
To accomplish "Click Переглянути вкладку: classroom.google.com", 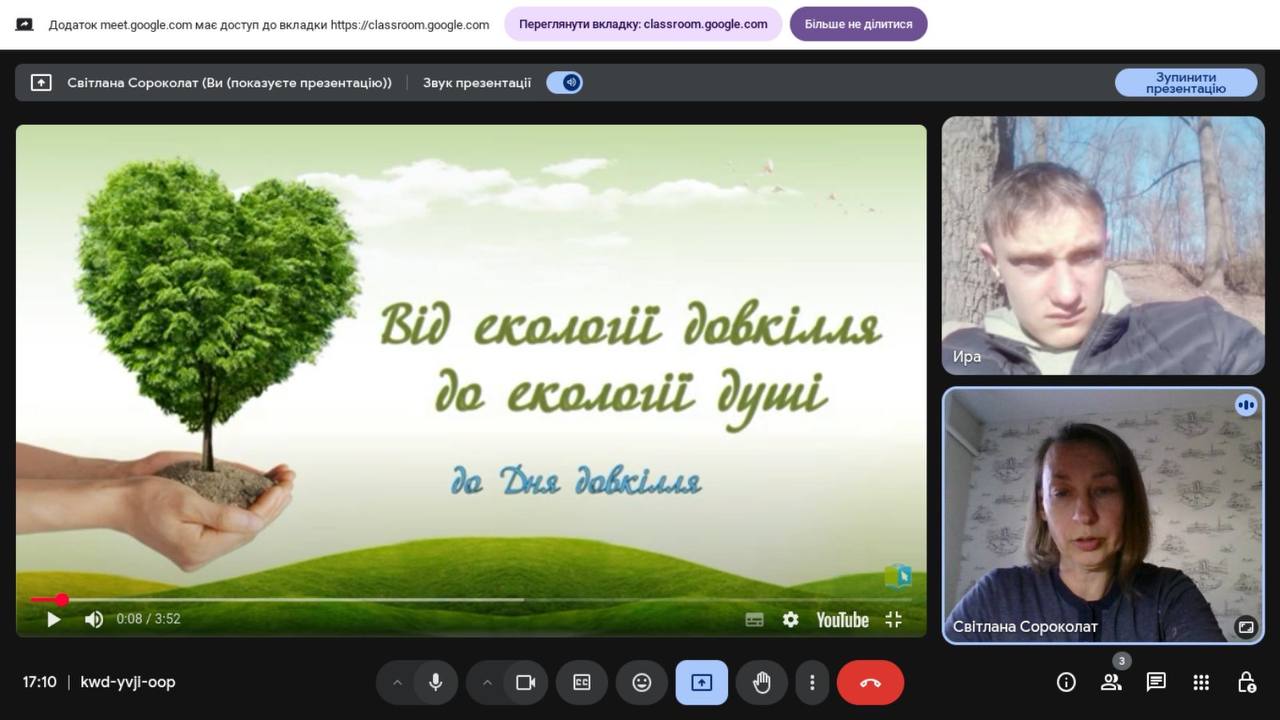I will (x=643, y=24).
